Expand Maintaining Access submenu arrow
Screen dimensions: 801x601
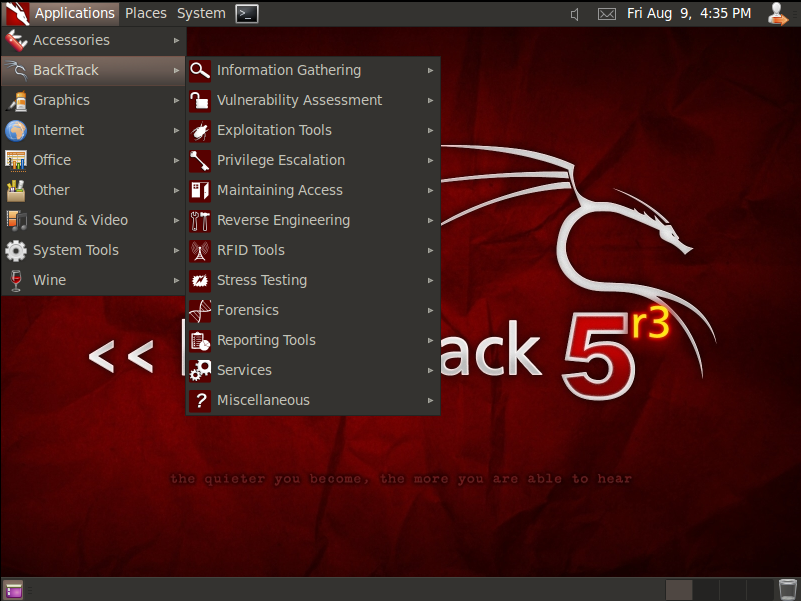[x=431, y=191]
